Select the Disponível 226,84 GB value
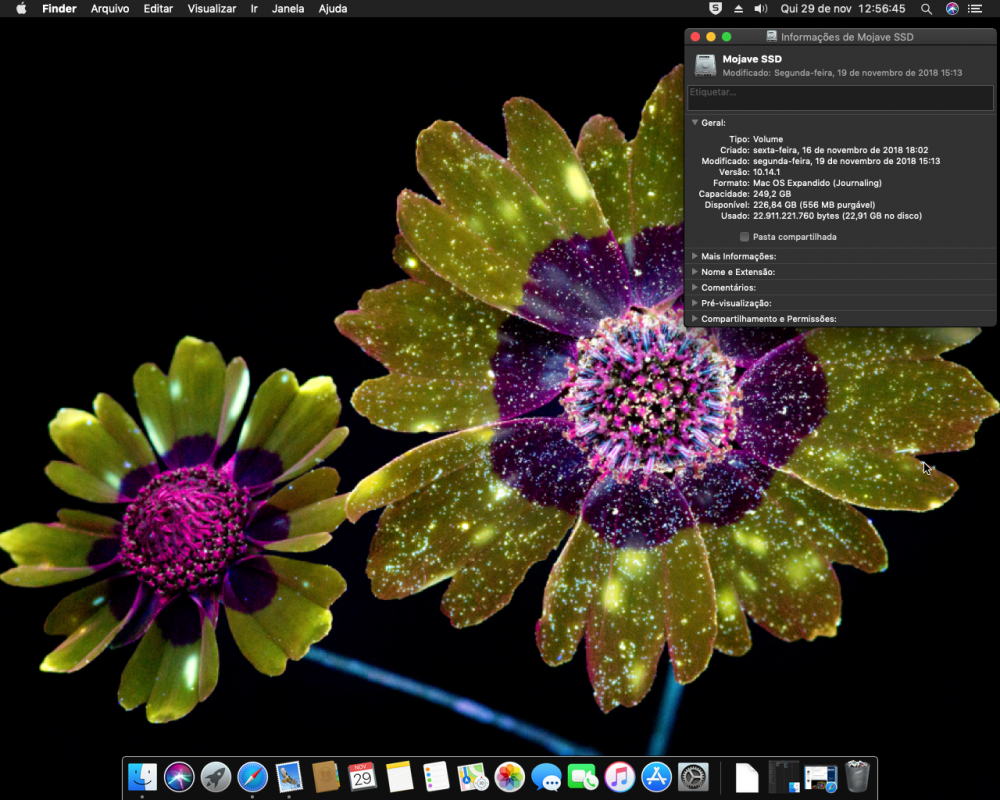Viewport: 1000px width, 800px height. coord(814,205)
